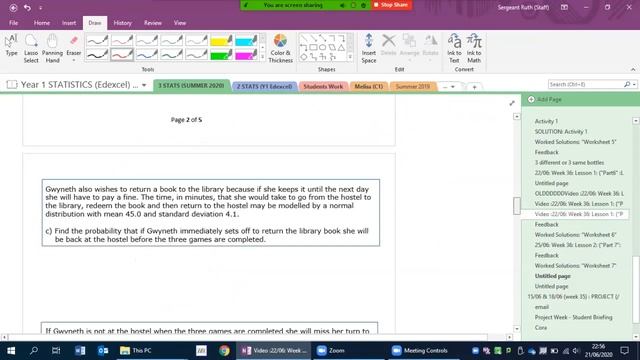The image size is (640, 360).
Task: Click the Undo button in title bar
Action: coord(27,7)
